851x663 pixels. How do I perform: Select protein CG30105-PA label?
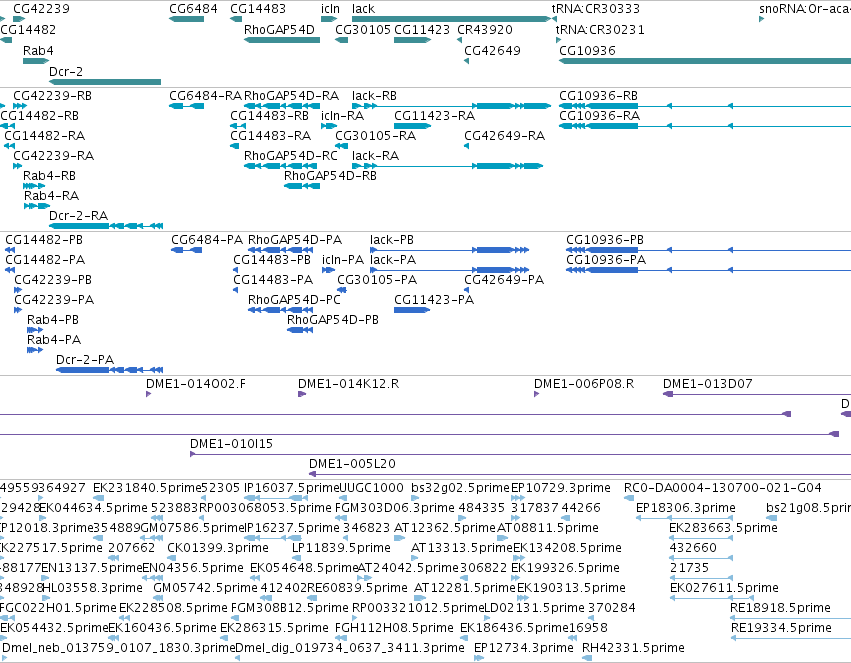[377, 279]
